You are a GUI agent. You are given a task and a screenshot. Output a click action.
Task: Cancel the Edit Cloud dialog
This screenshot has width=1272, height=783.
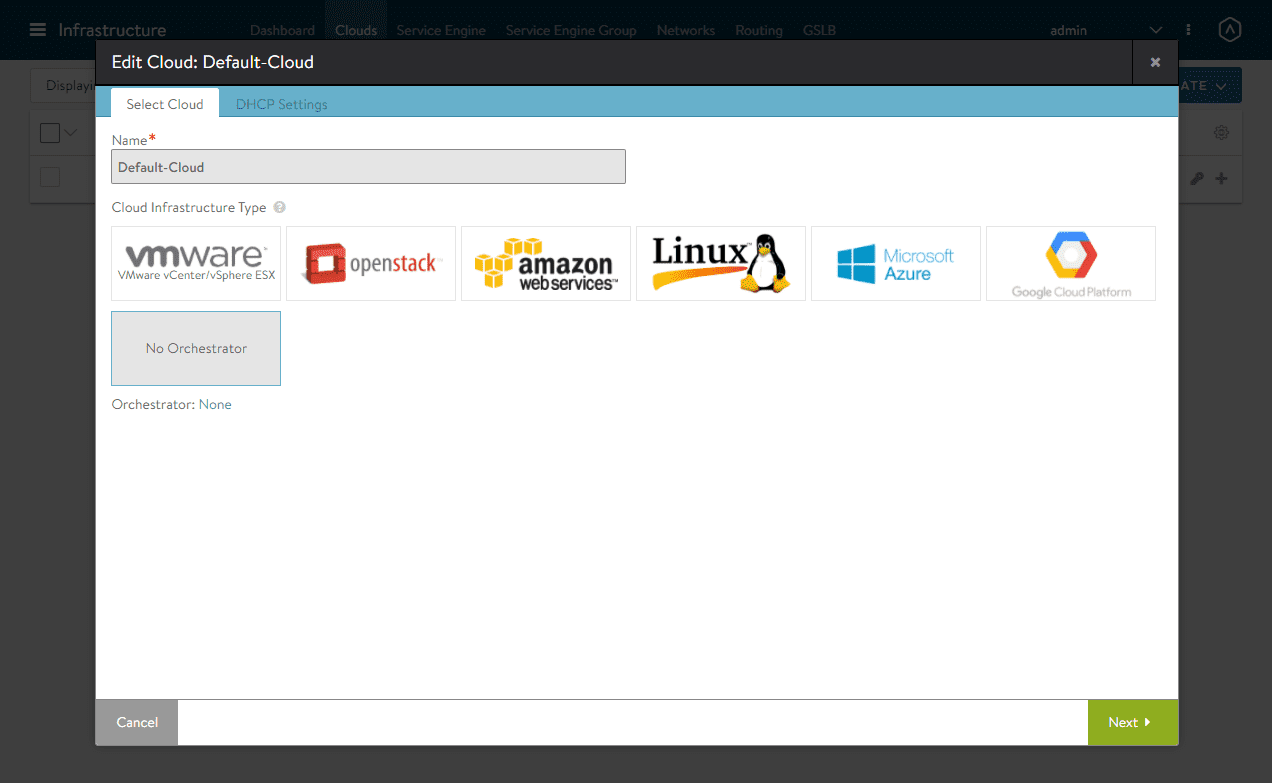[137, 722]
